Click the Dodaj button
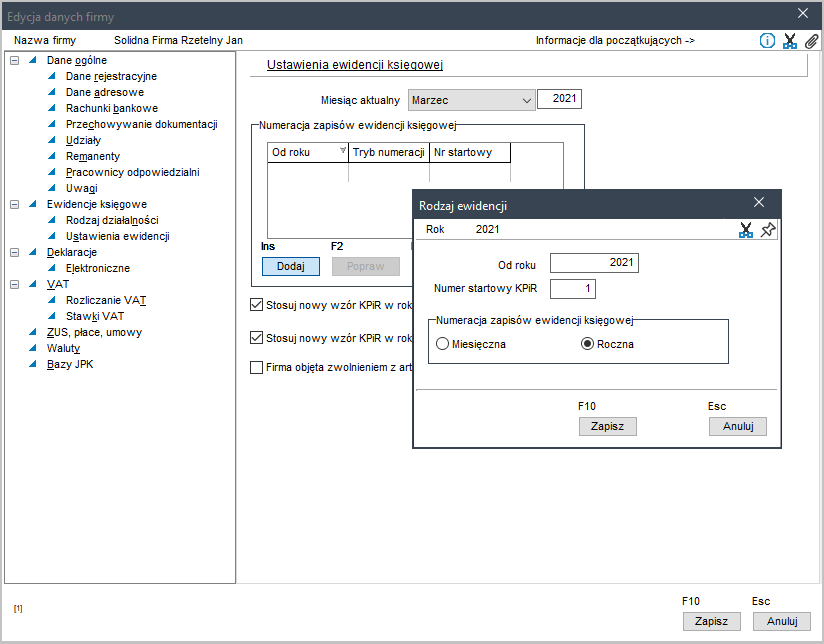This screenshot has height=644, width=824. 291,267
